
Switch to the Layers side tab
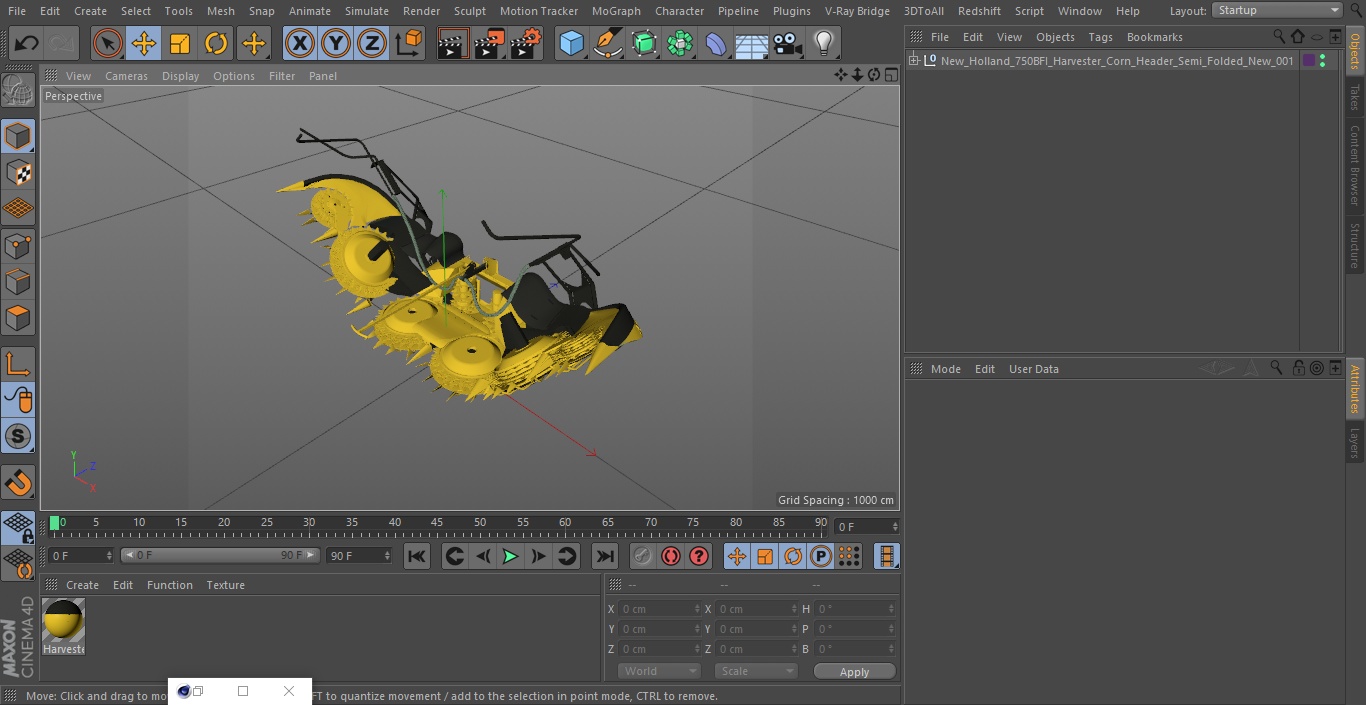pyautogui.click(x=1355, y=443)
